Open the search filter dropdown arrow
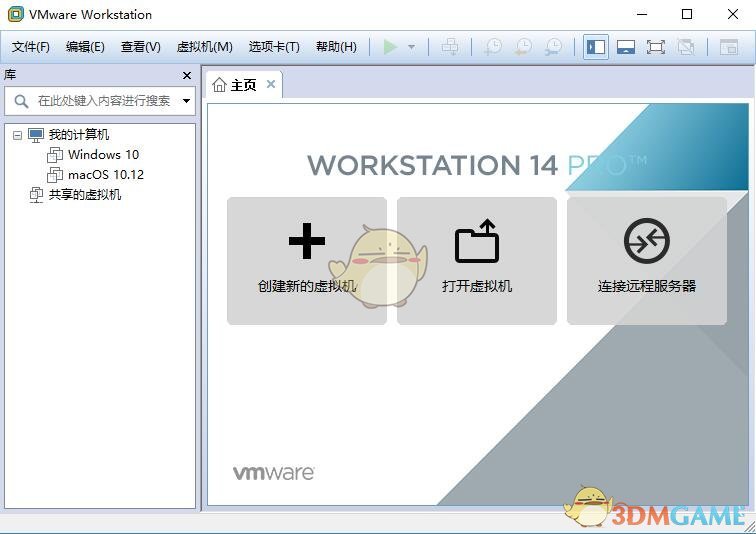The height and width of the screenshot is (534, 756). coord(186,101)
